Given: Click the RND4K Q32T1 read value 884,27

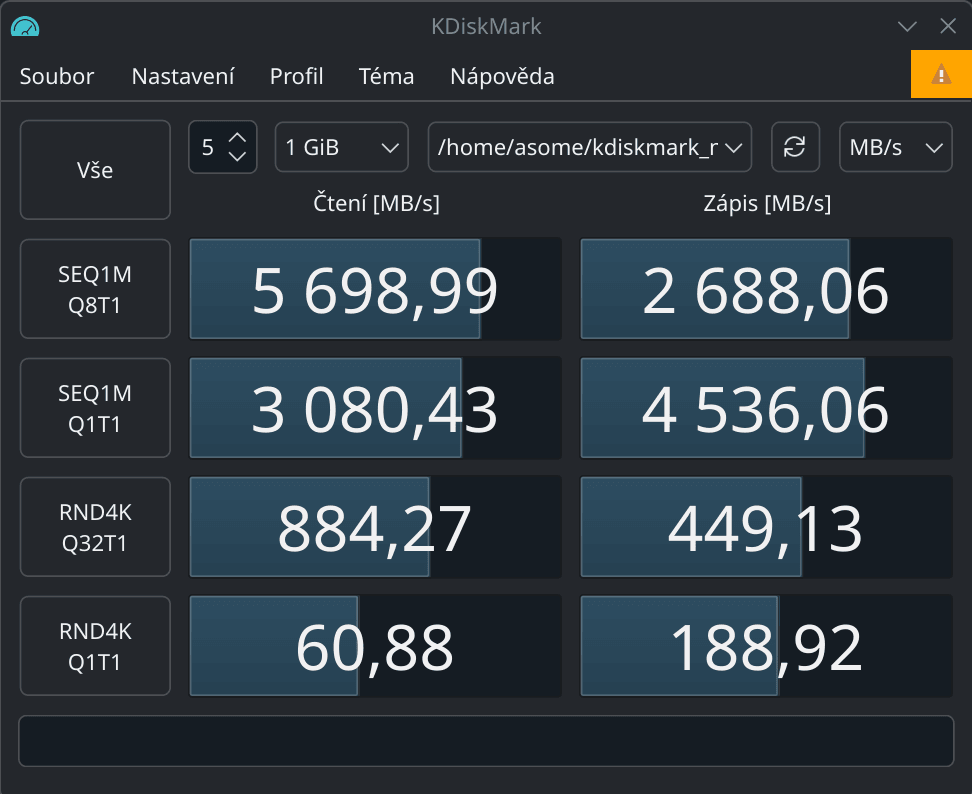Looking at the screenshot, I should (375, 527).
